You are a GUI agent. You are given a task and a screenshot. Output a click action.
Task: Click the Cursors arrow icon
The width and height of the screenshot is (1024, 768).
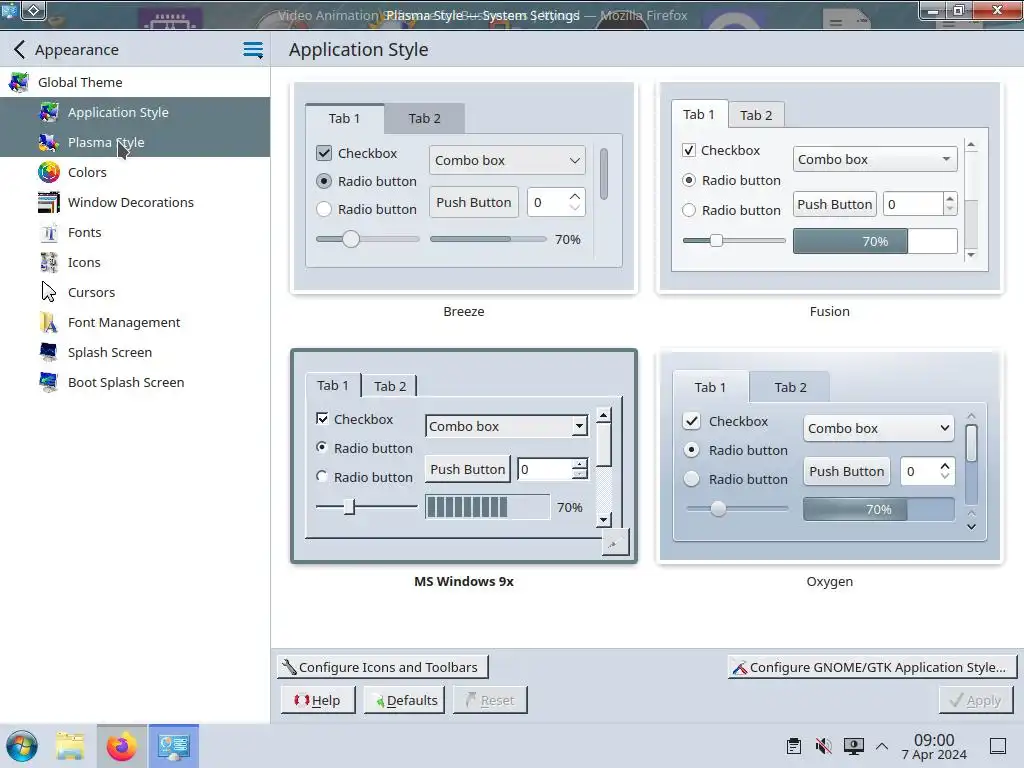pyautogui.click(x=48, y=292)
